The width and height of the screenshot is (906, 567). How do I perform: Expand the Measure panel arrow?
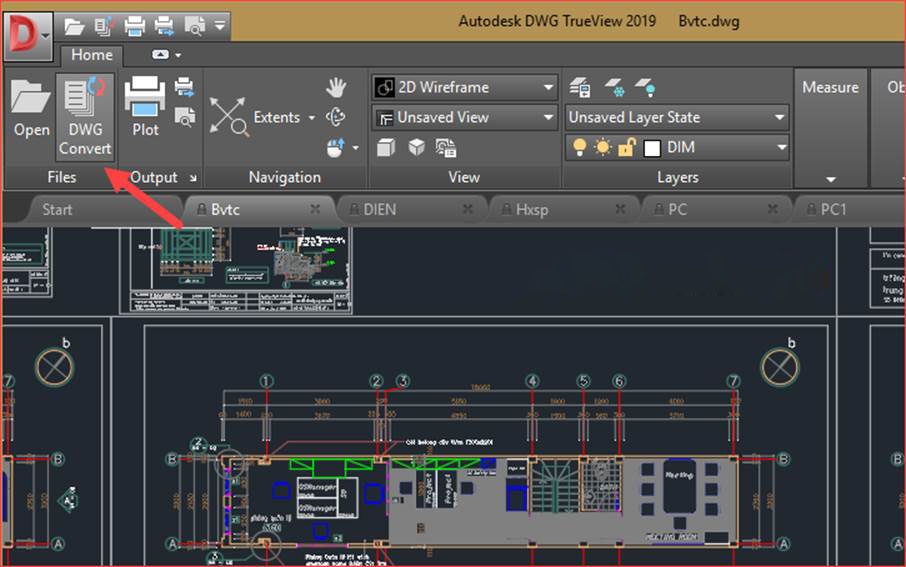(830, 179)
